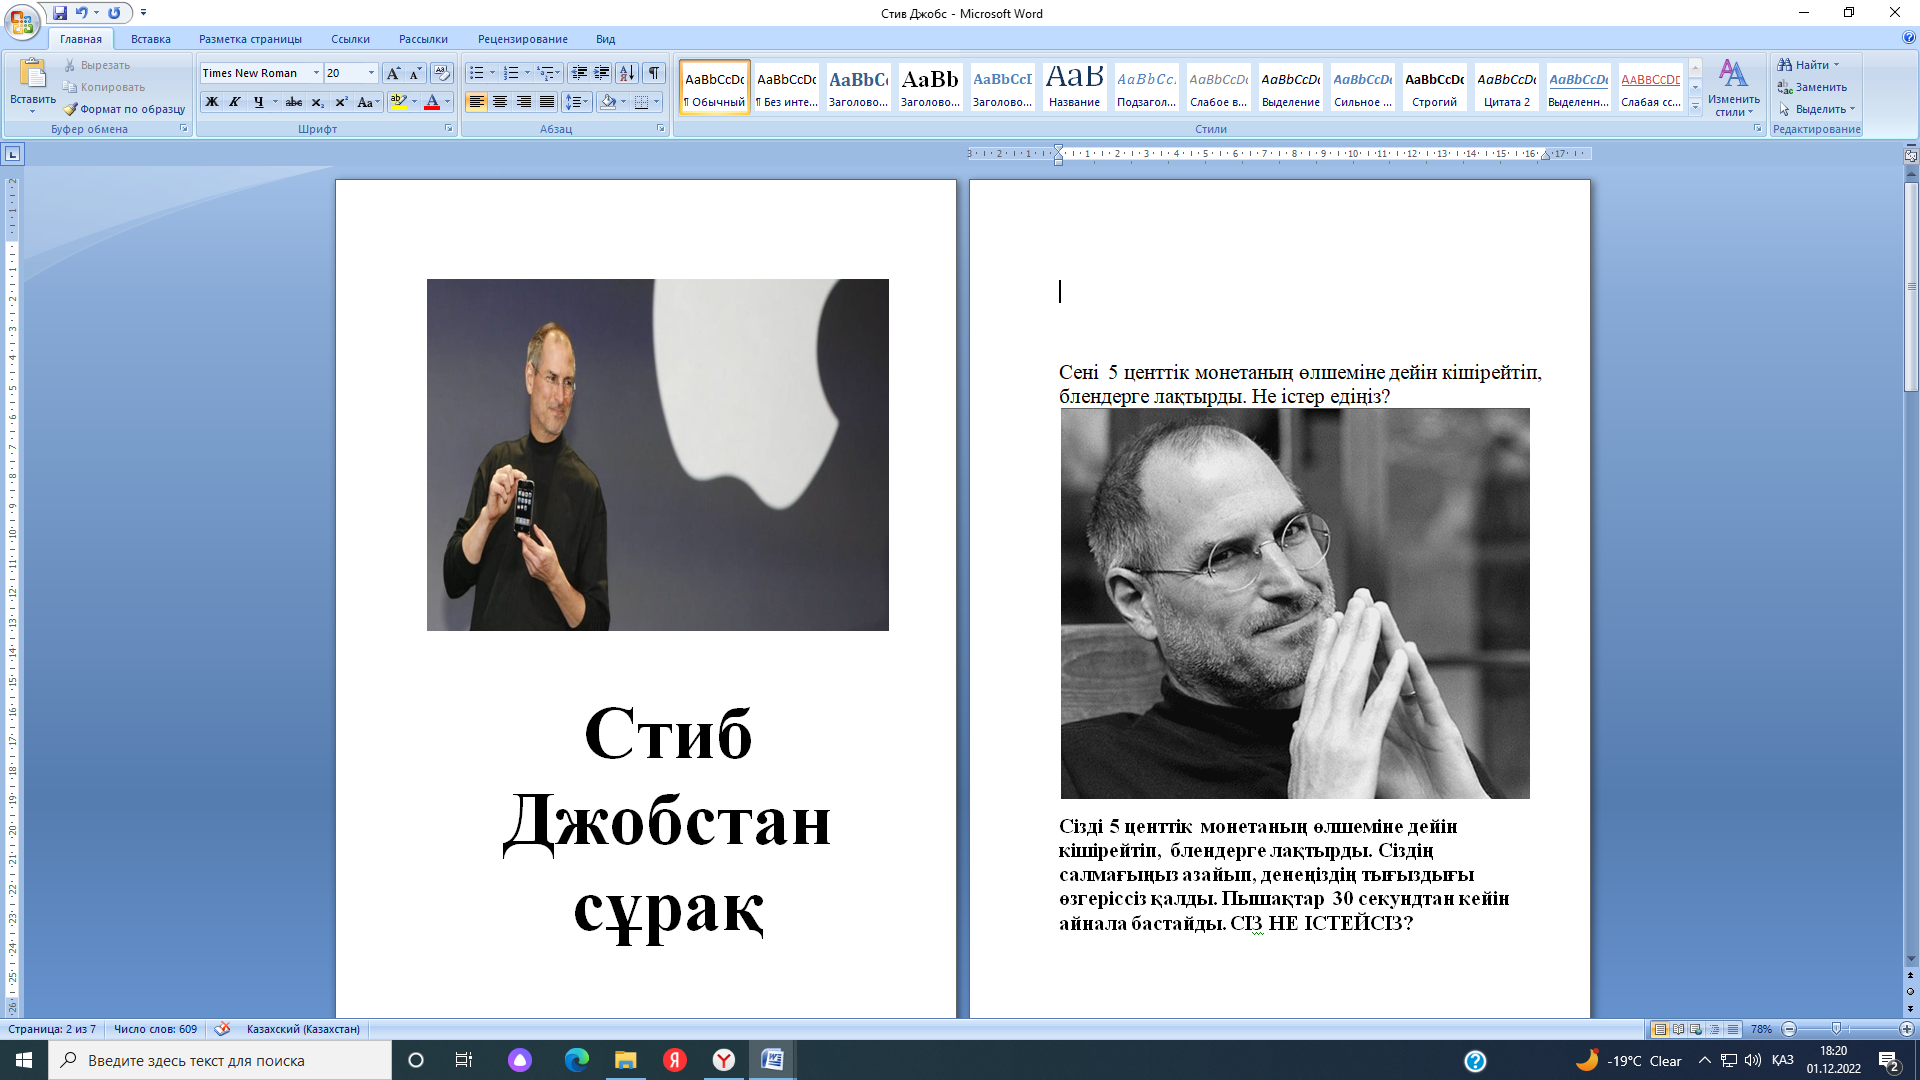Switch to the Вставка tab
This screenshot has width=1920, height=1080.
tap(150, 39)
